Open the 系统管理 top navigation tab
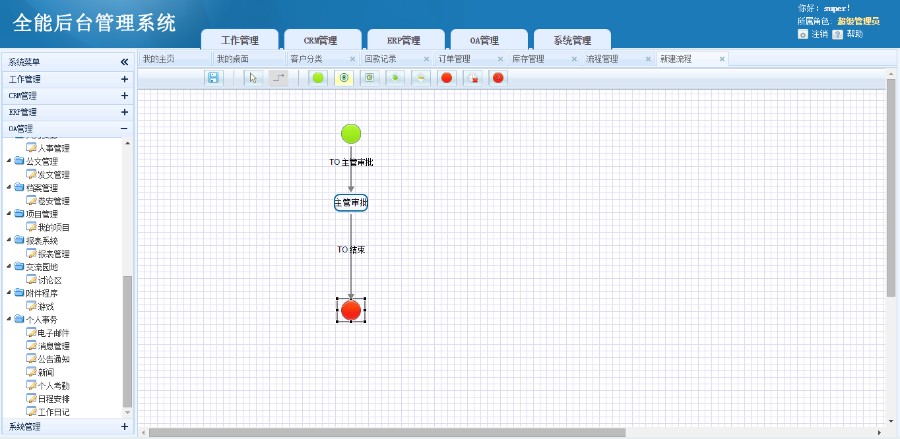The width and height of the screenshot is (900, 439). 572,40
